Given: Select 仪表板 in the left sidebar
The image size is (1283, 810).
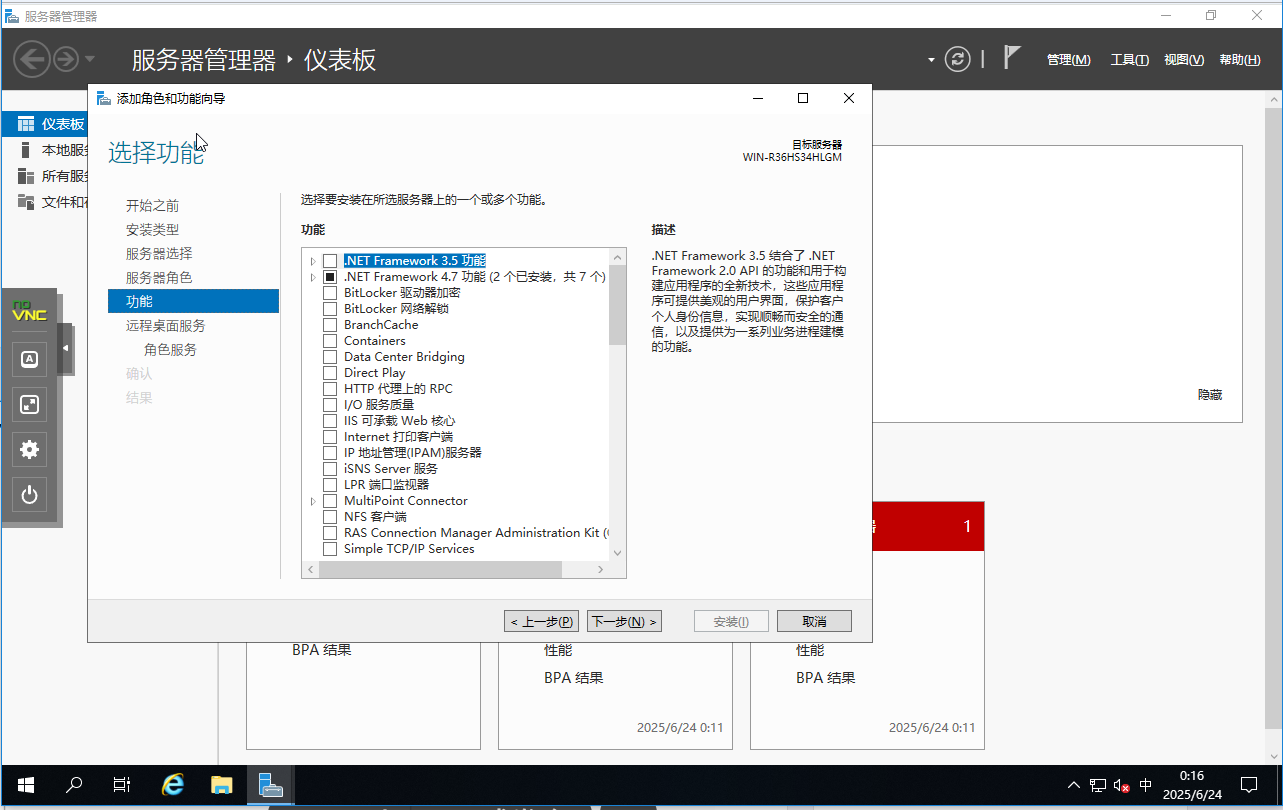Looking at the screenshot, I should pyautogui.click(x=45, y=124).
